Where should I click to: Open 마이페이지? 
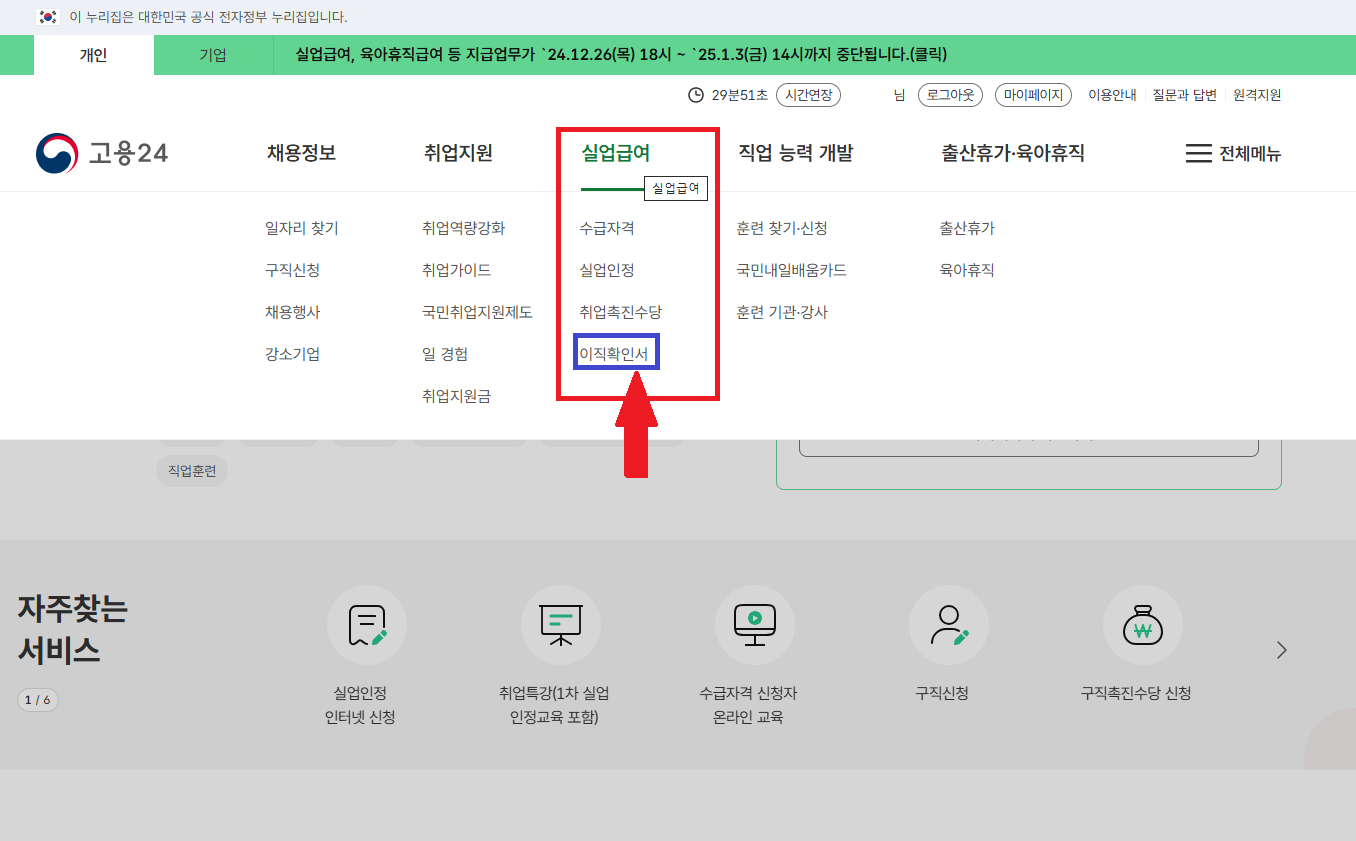pos(1033,95)
